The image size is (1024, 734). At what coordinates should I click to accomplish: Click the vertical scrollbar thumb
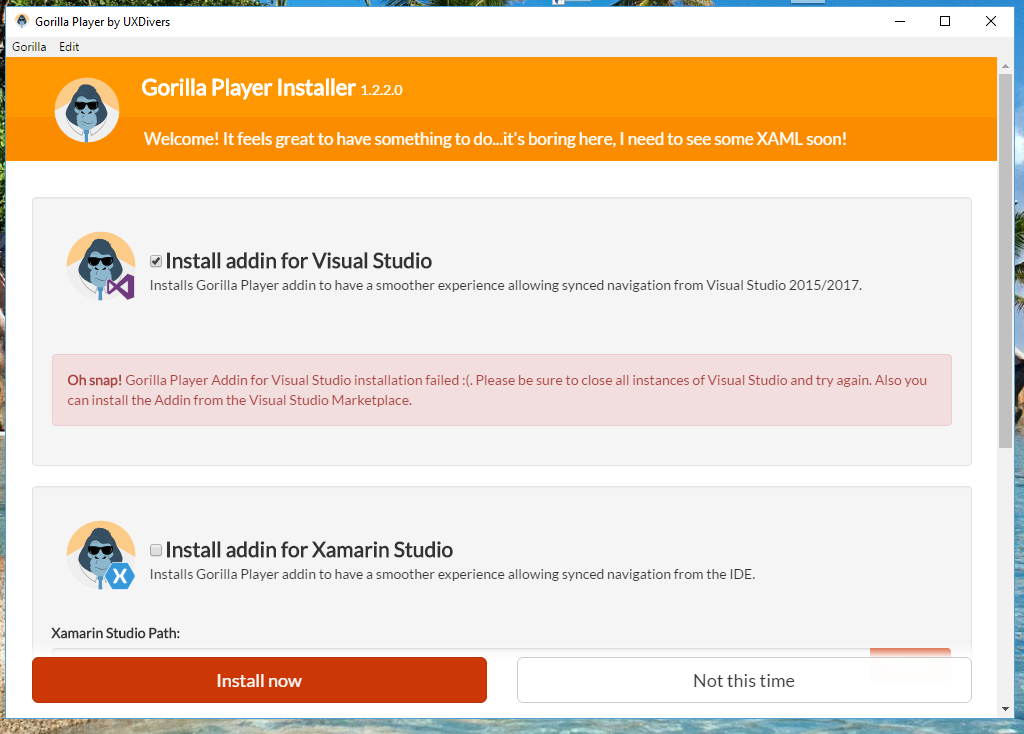pyautogui.click(x=1005, y=261)
